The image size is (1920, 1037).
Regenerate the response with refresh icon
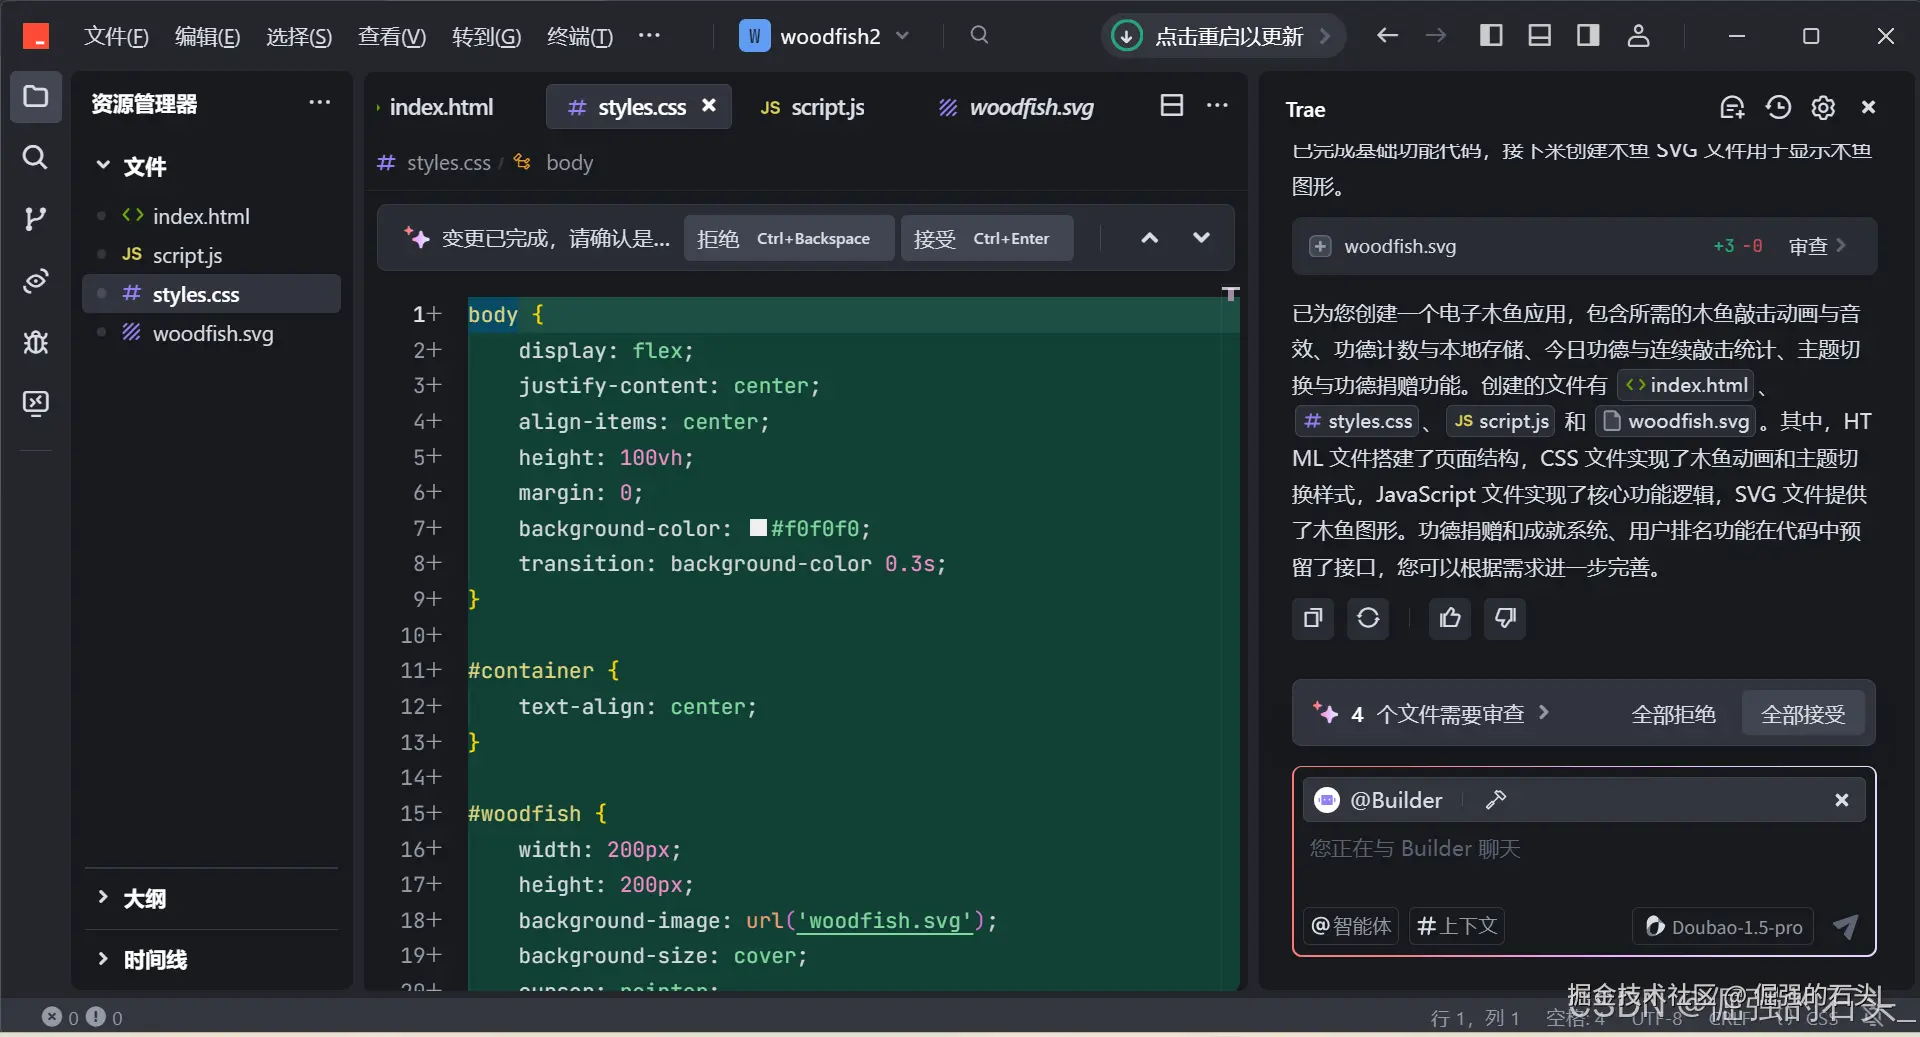click(1368, 618)
